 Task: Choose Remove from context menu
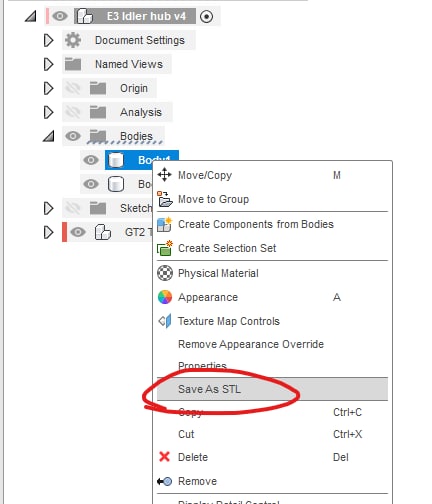tap(272, 481)
